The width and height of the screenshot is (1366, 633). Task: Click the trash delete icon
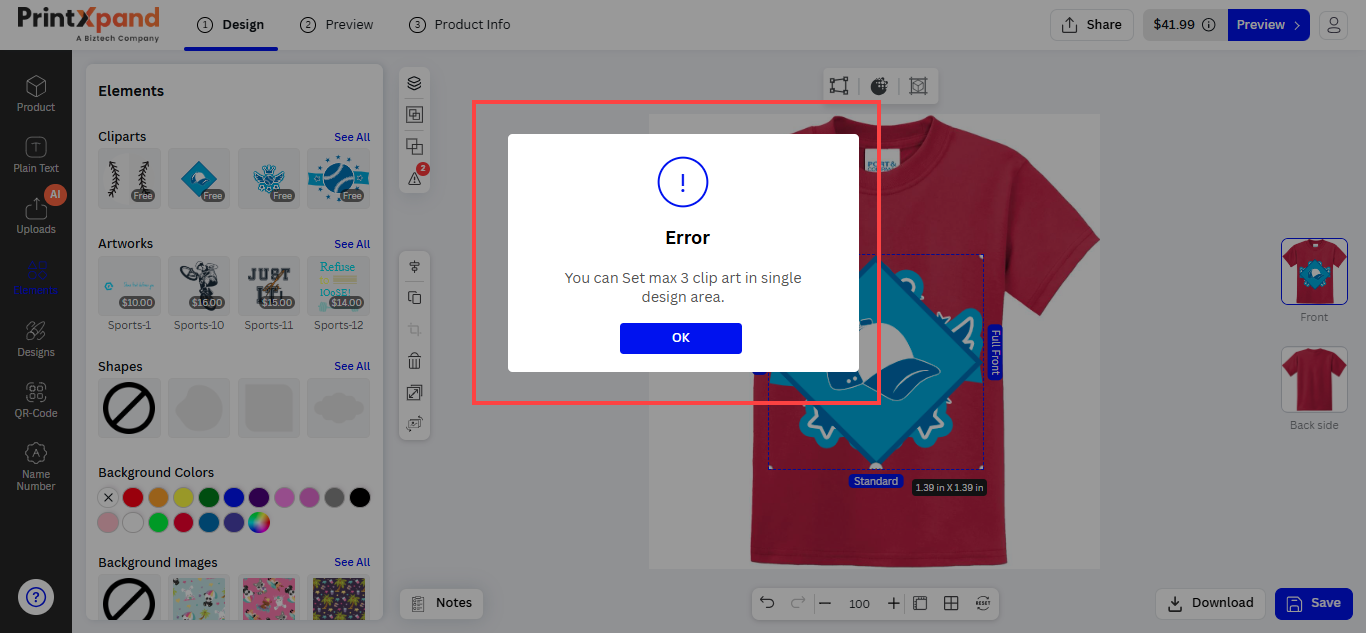click(x=414, y=361)
